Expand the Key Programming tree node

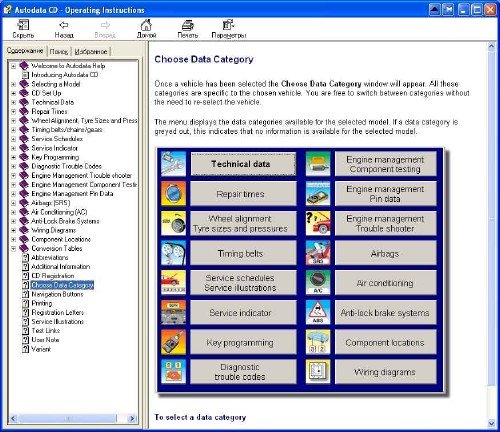pos(13,157)
